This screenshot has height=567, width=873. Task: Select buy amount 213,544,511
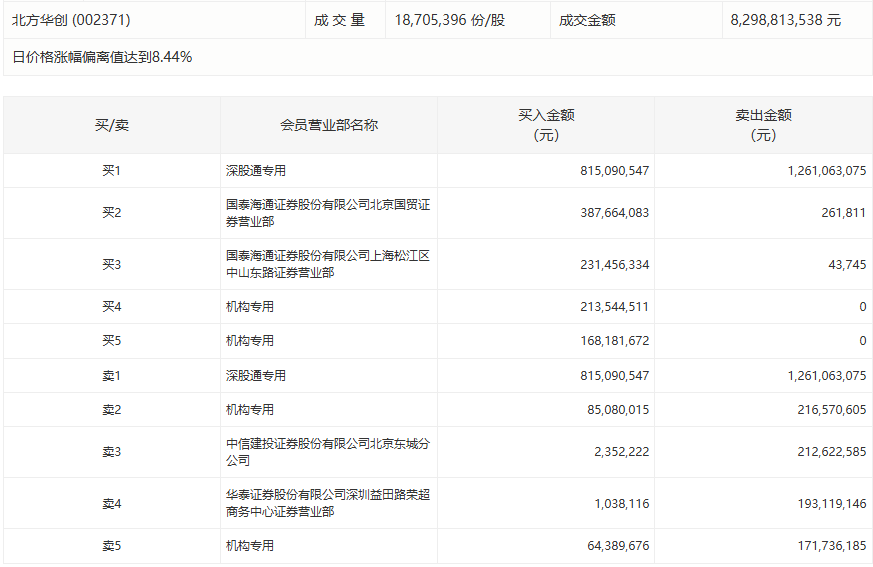[x=615, y=306]
